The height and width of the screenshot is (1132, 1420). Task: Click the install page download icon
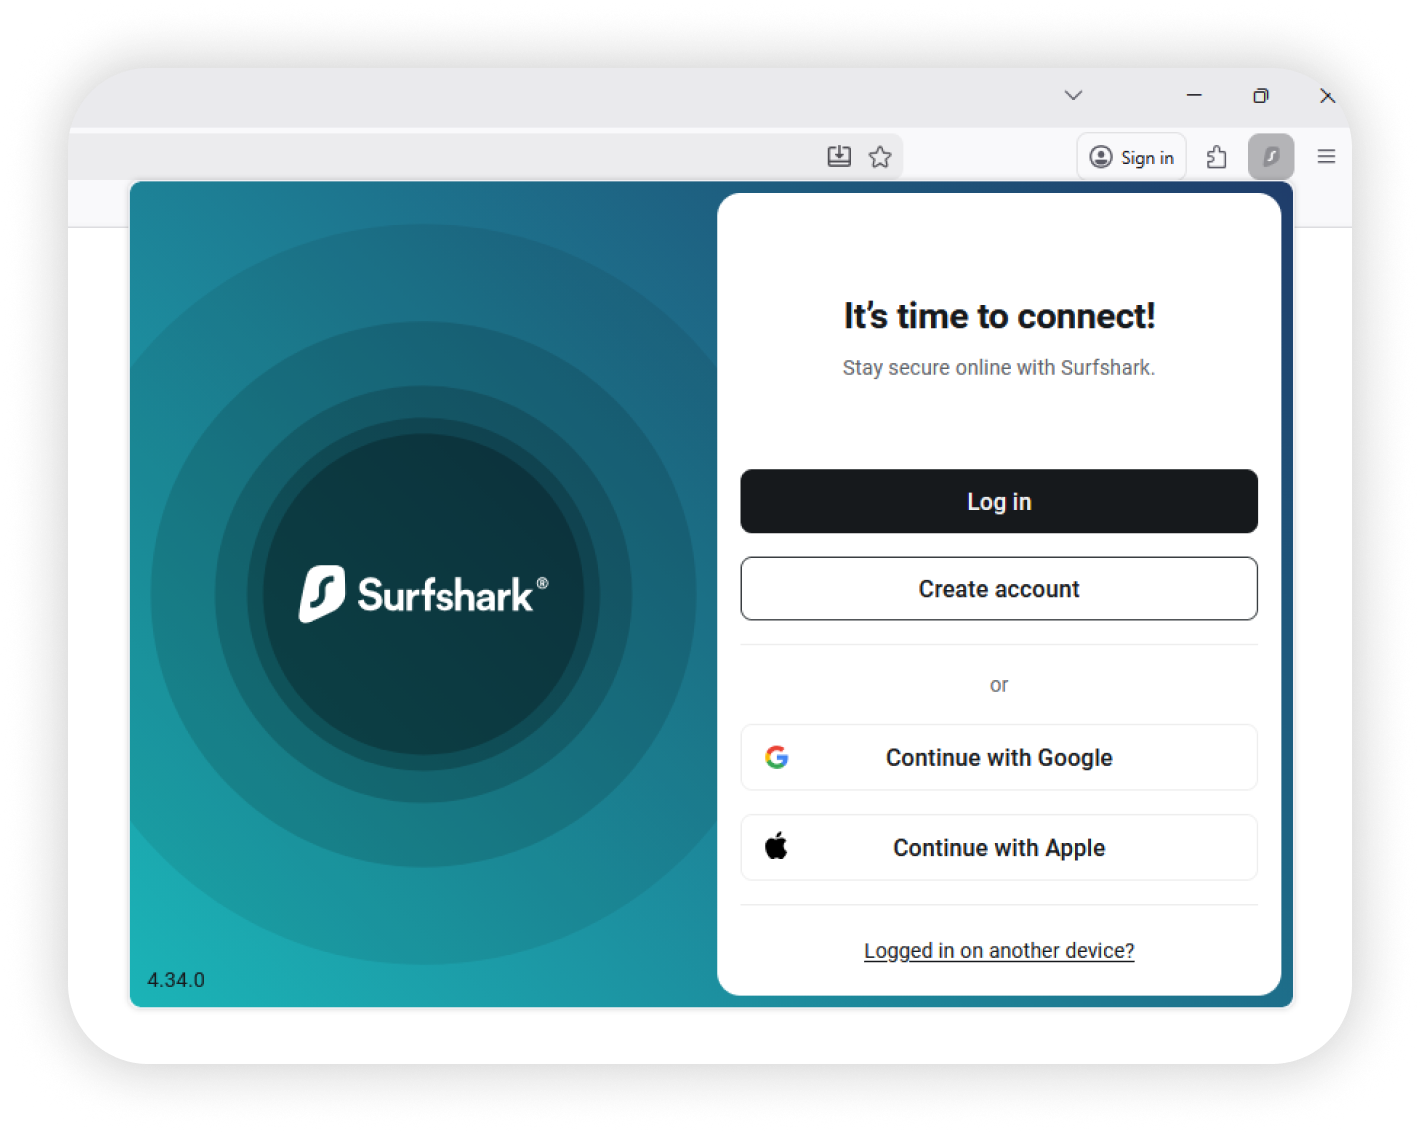coord(839,156)
